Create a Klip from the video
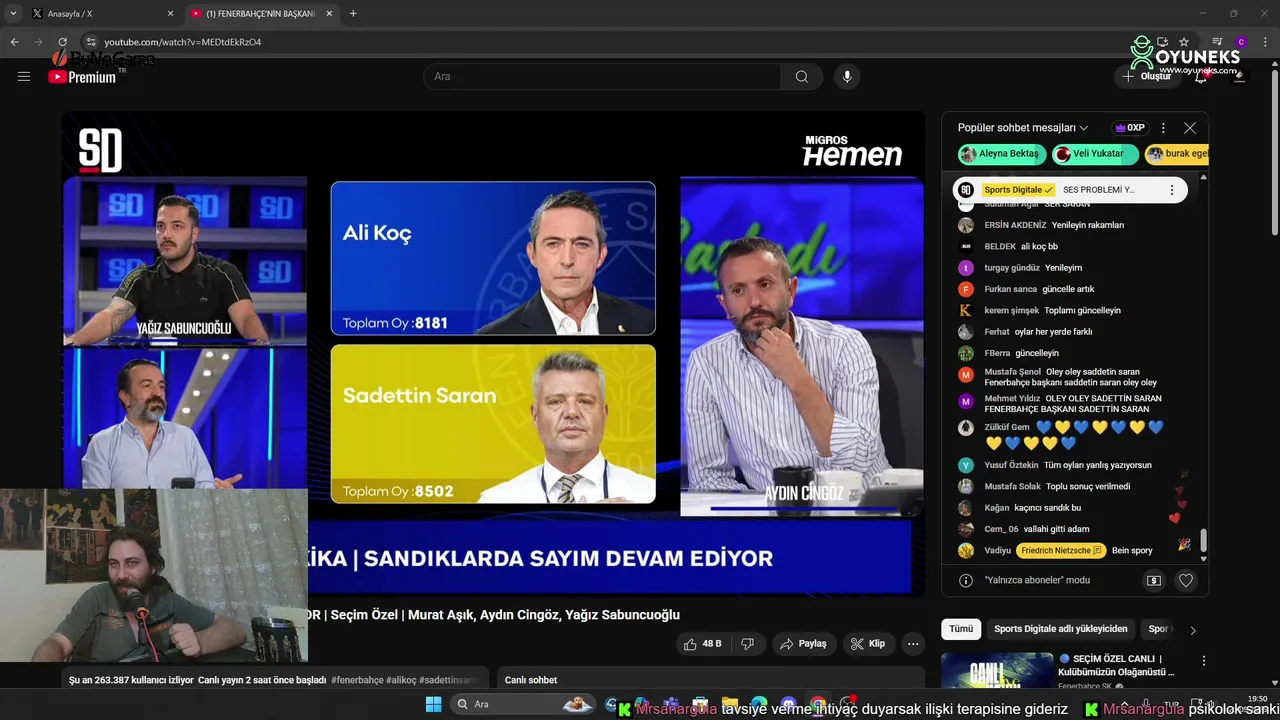This screenshot has height=720, width=1280. click(868, 644)
